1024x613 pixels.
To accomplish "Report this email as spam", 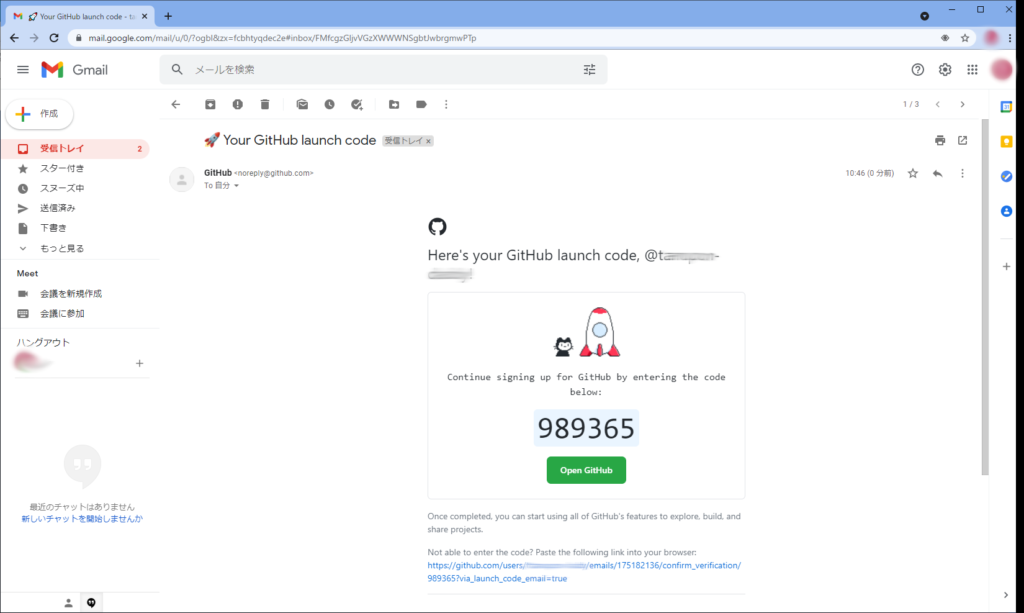I will click(237, 104).
